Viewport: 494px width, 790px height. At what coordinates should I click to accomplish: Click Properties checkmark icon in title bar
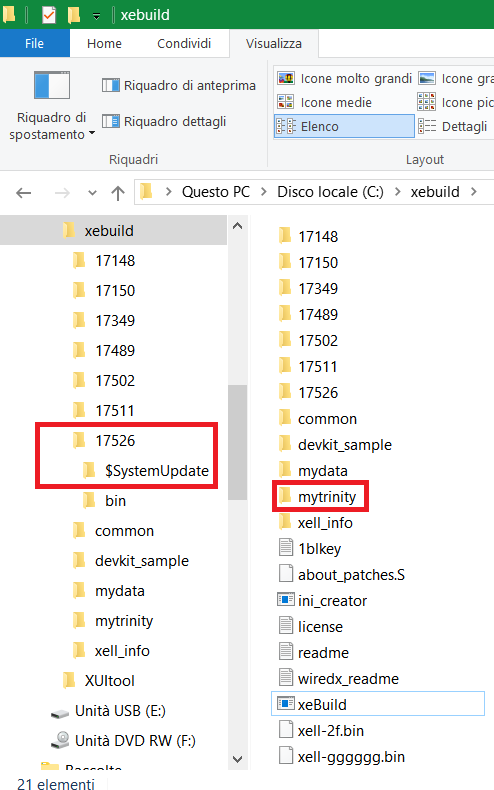click(x=49, y=15)
